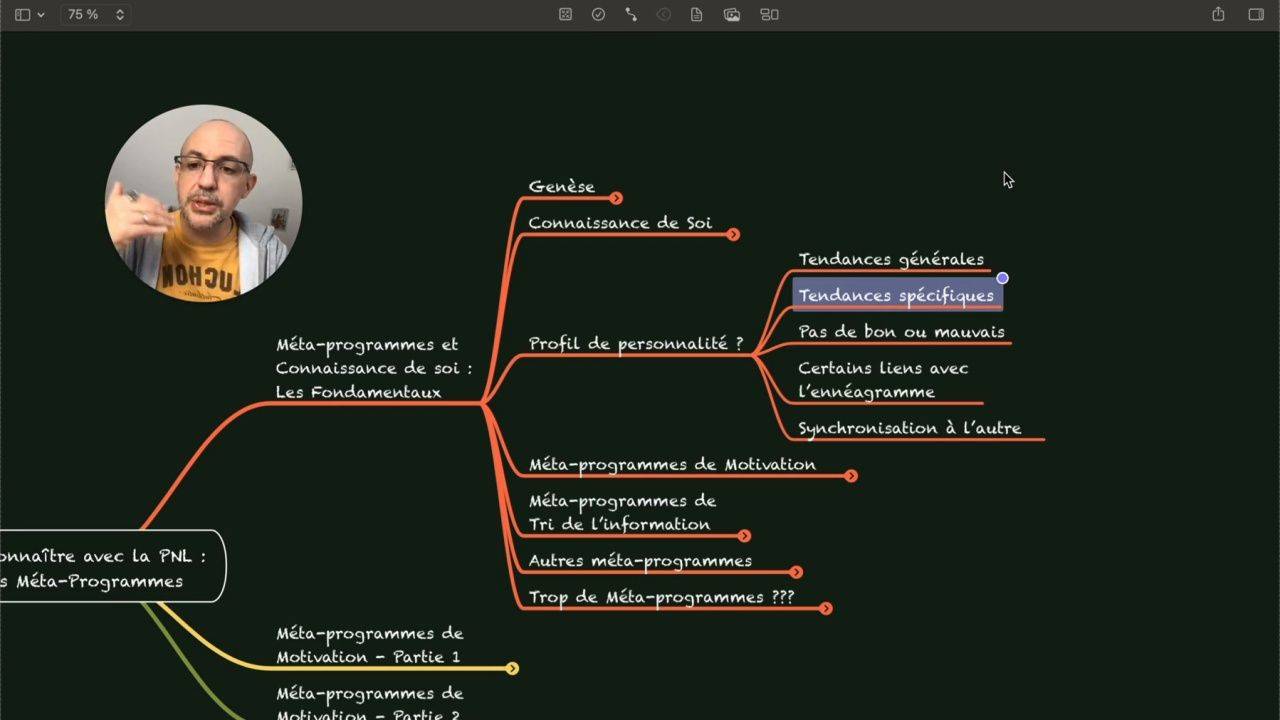Expand the Connaissance de Soi branch

733,234
